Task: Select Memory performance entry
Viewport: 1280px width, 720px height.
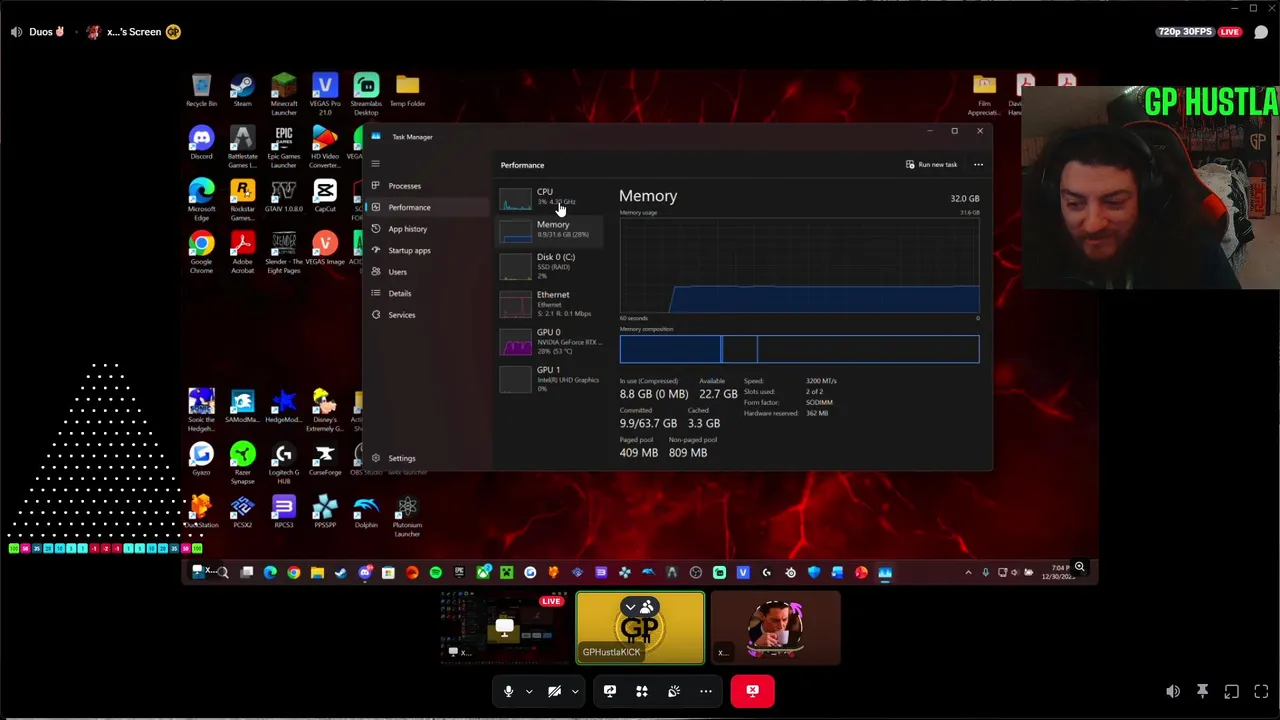Action: [550, 230]
